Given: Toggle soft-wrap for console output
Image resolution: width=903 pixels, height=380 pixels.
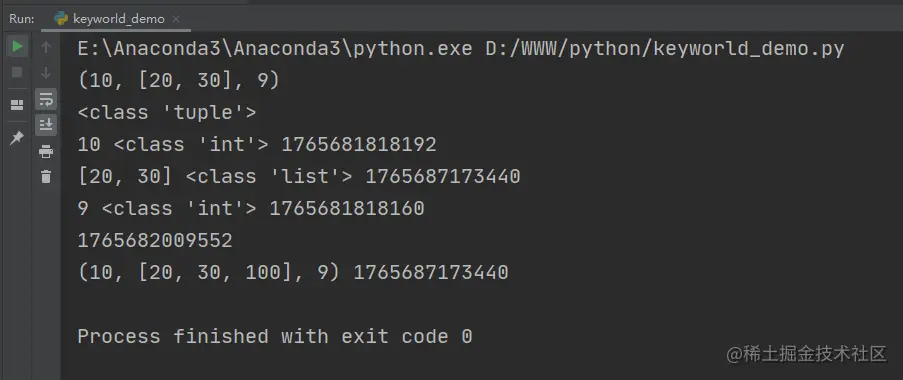Looking at the screenshot, I should click(46, 99).
